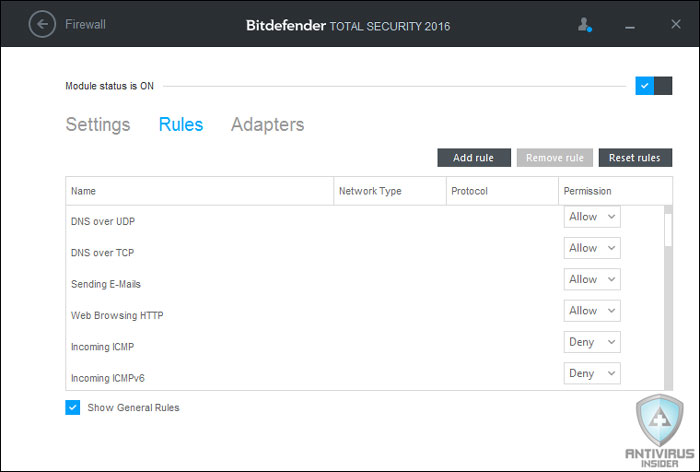Click the Permission column header
Screen dimensions: 700x472
click(615, 191)
